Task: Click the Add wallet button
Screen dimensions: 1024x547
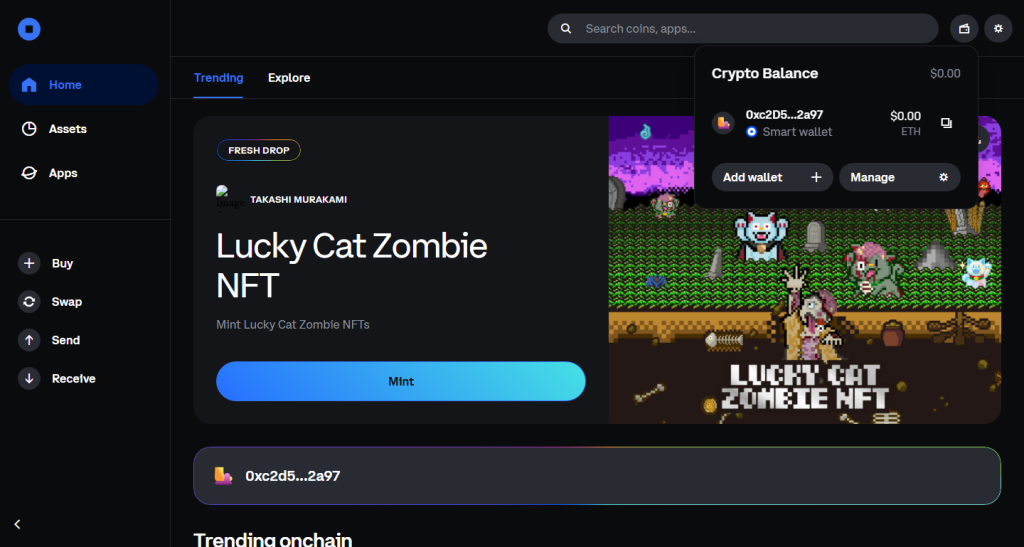Action: point(772,178)
